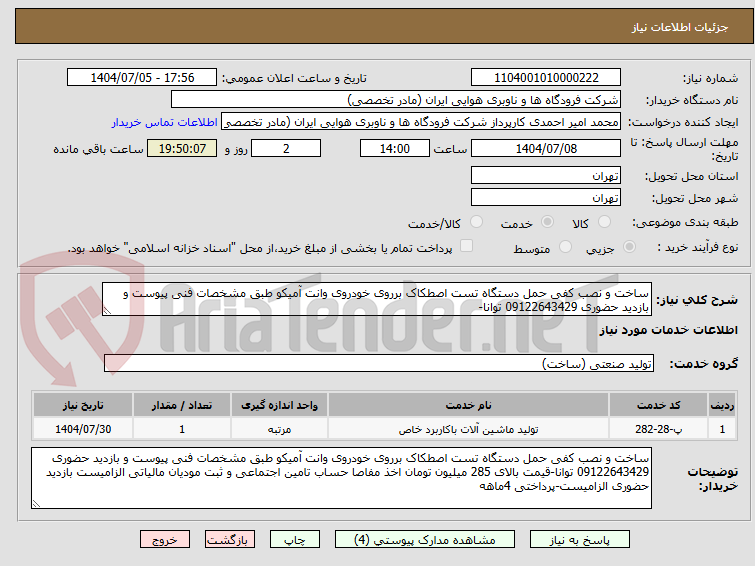Click the deadline date field 1404/07/08

(x=546, y=148)
